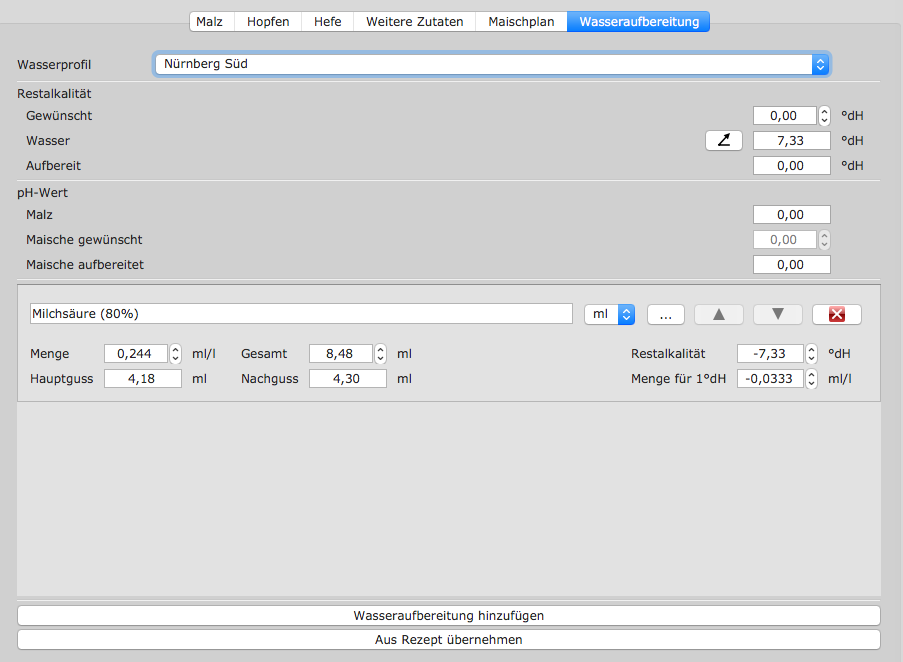Click the Milchsäure (80%) name field
903x662 pixels.
click(x=300, y=314)
